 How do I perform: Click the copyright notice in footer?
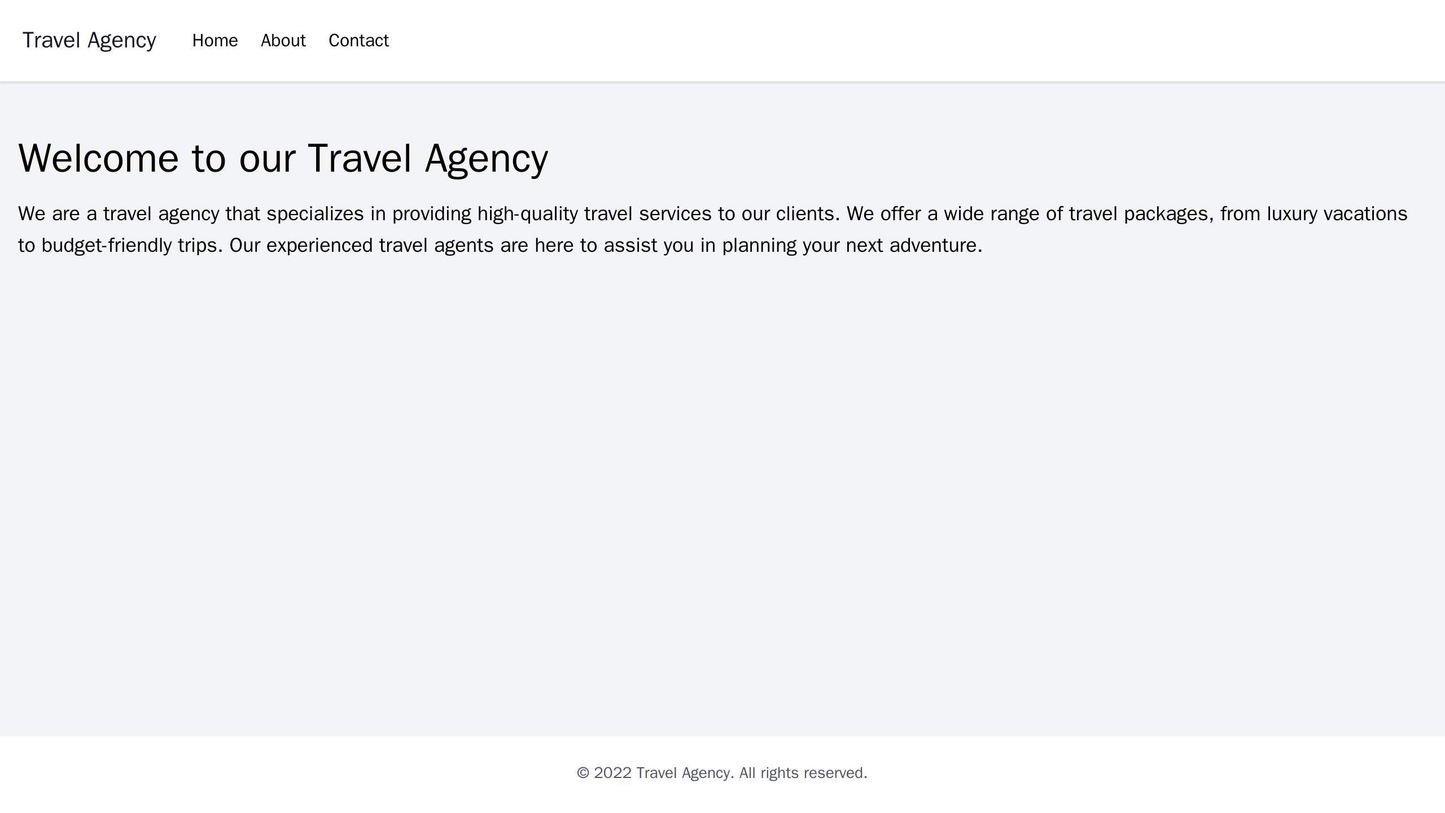tap(722, 771)
